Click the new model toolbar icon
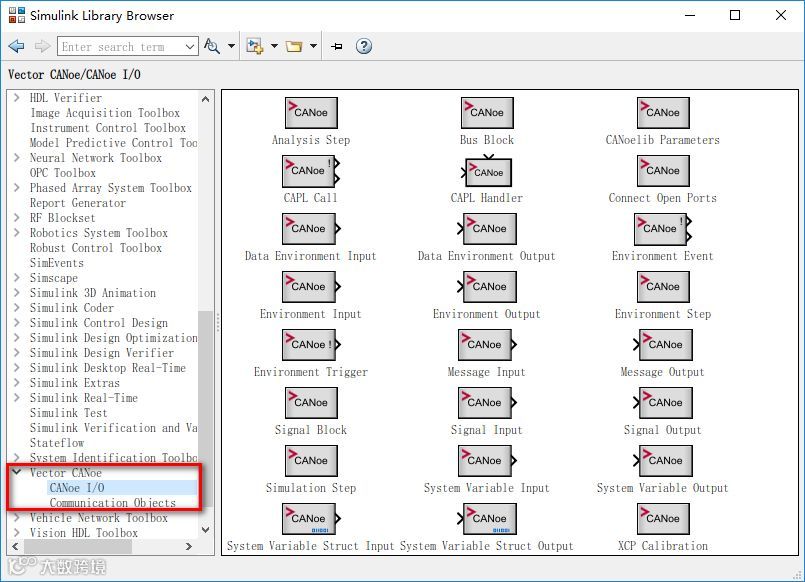The width and height of the screenshot is (805, 582). coord(255,46)
